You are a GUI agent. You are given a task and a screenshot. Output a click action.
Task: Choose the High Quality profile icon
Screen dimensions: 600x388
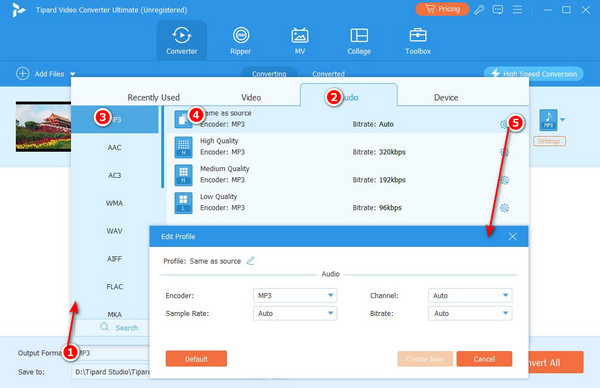[x=183, y=147]
